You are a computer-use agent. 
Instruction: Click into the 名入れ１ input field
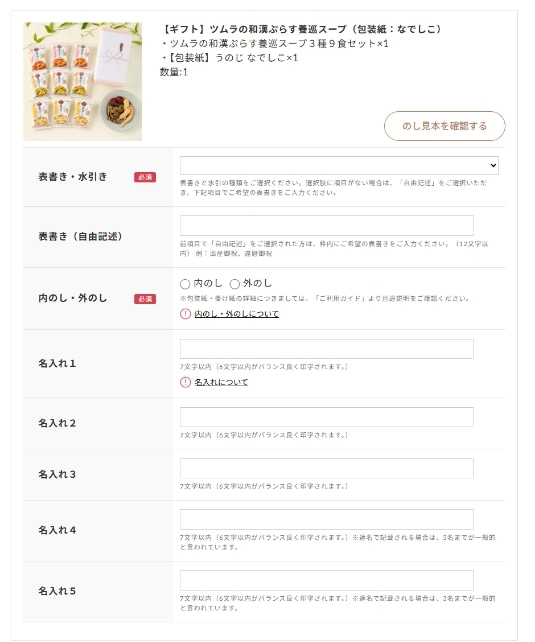pos(327,349)
